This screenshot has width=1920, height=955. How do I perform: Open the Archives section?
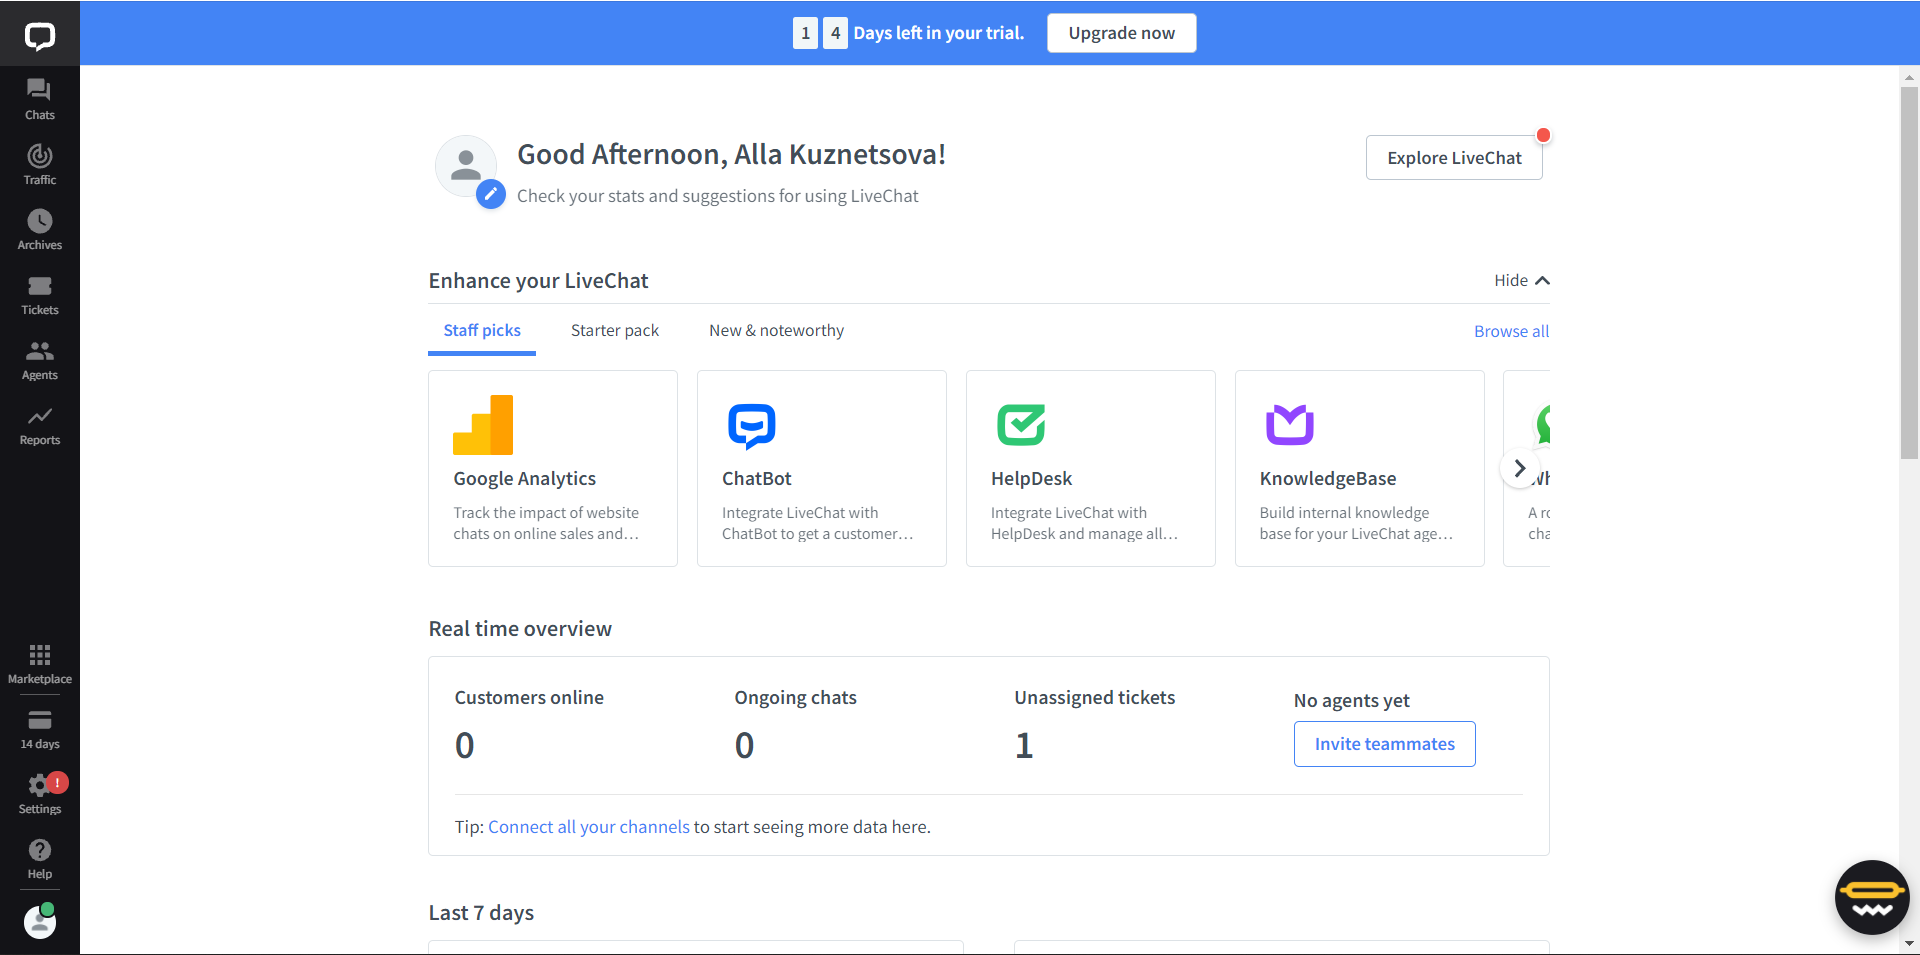40,229
